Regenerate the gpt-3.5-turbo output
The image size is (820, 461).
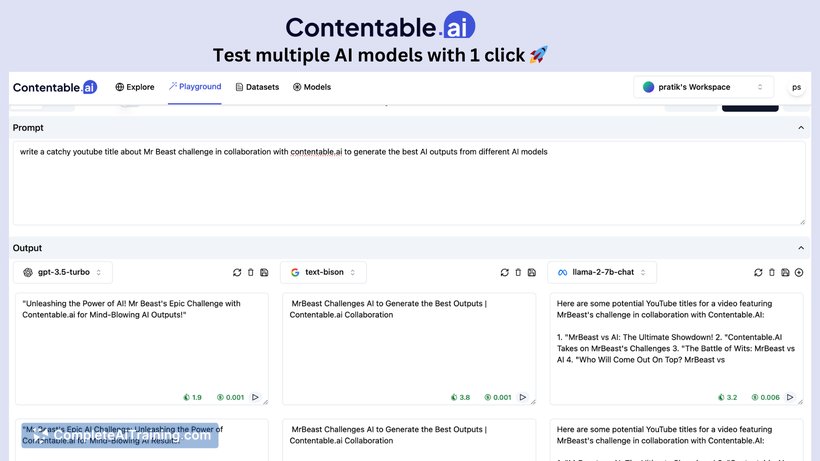coord(237,272)
